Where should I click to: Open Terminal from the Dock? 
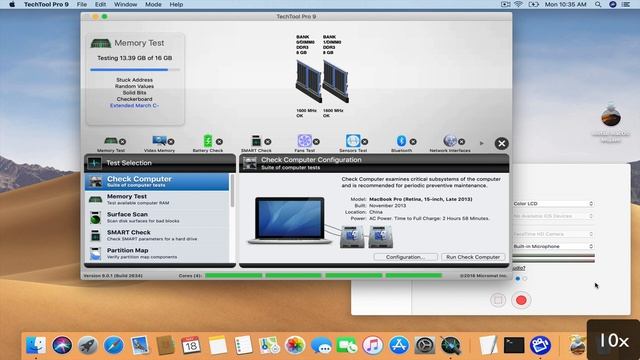514,345
